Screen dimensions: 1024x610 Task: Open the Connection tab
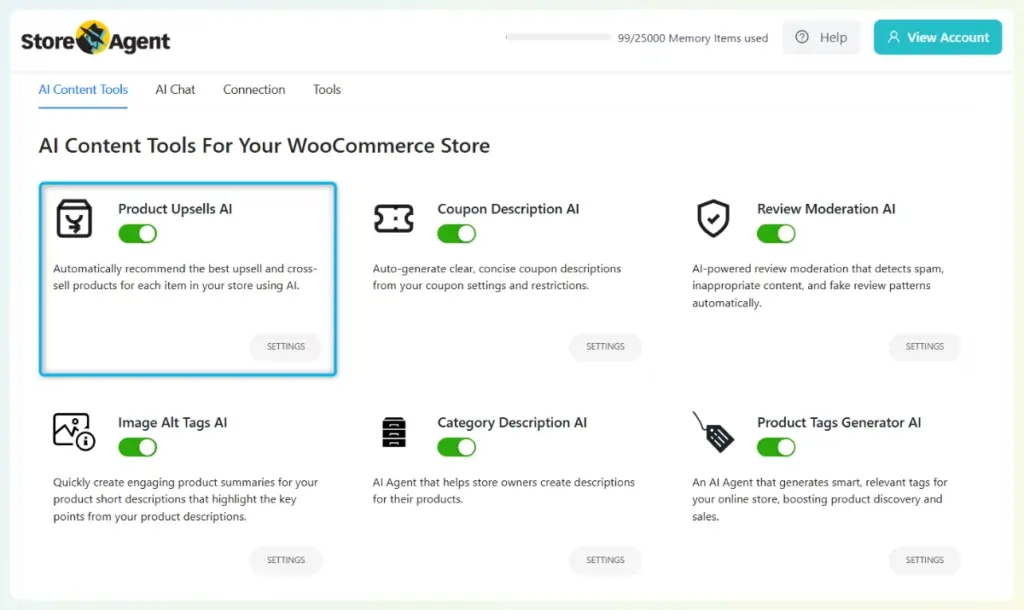pyautogui.click(x=254, y=89)
